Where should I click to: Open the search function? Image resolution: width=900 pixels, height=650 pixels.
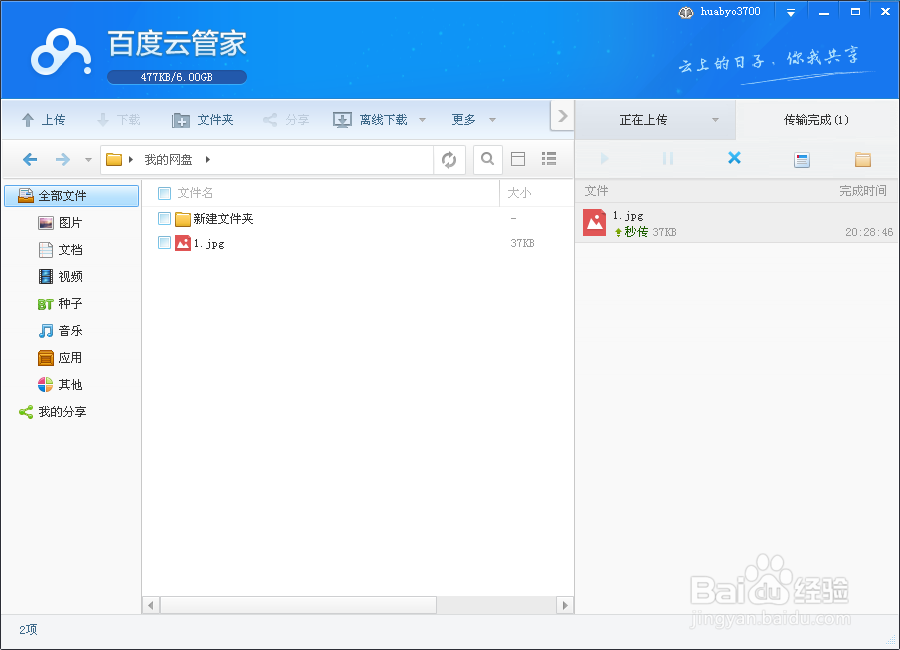pyautogui.click(x=487, y=159)
